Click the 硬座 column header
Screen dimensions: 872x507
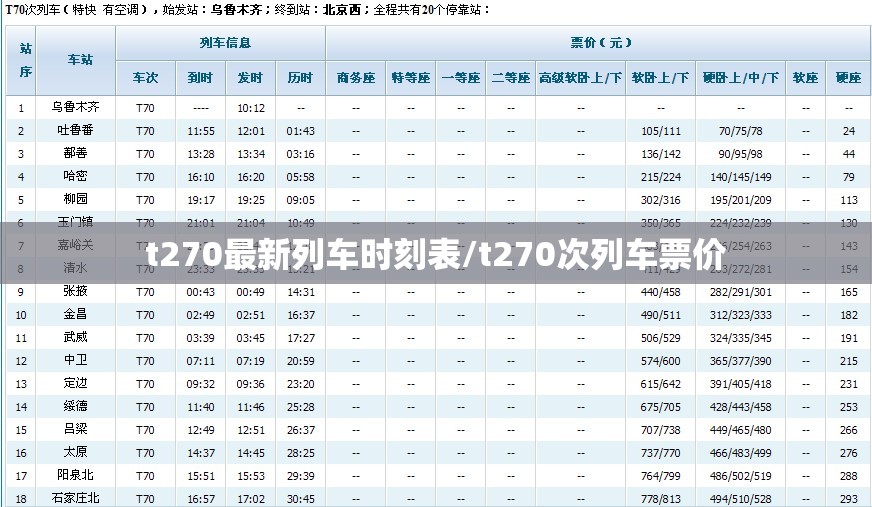(849, 78)
